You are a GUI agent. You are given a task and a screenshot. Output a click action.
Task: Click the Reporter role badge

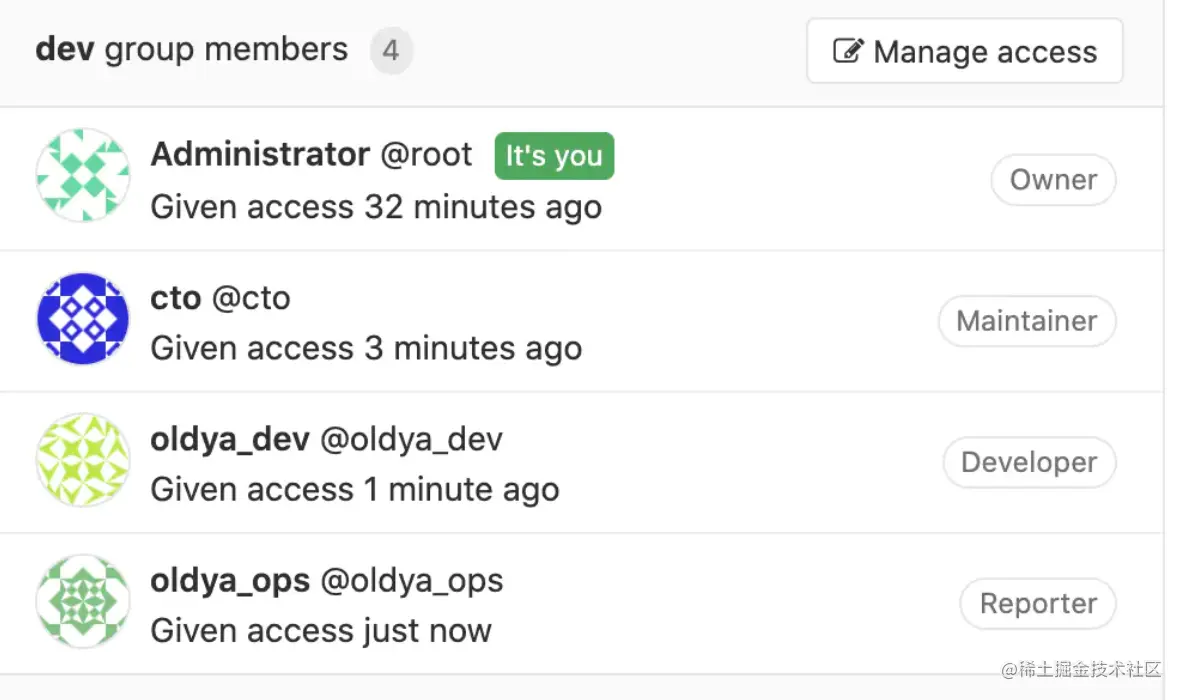coord(1038,604)
